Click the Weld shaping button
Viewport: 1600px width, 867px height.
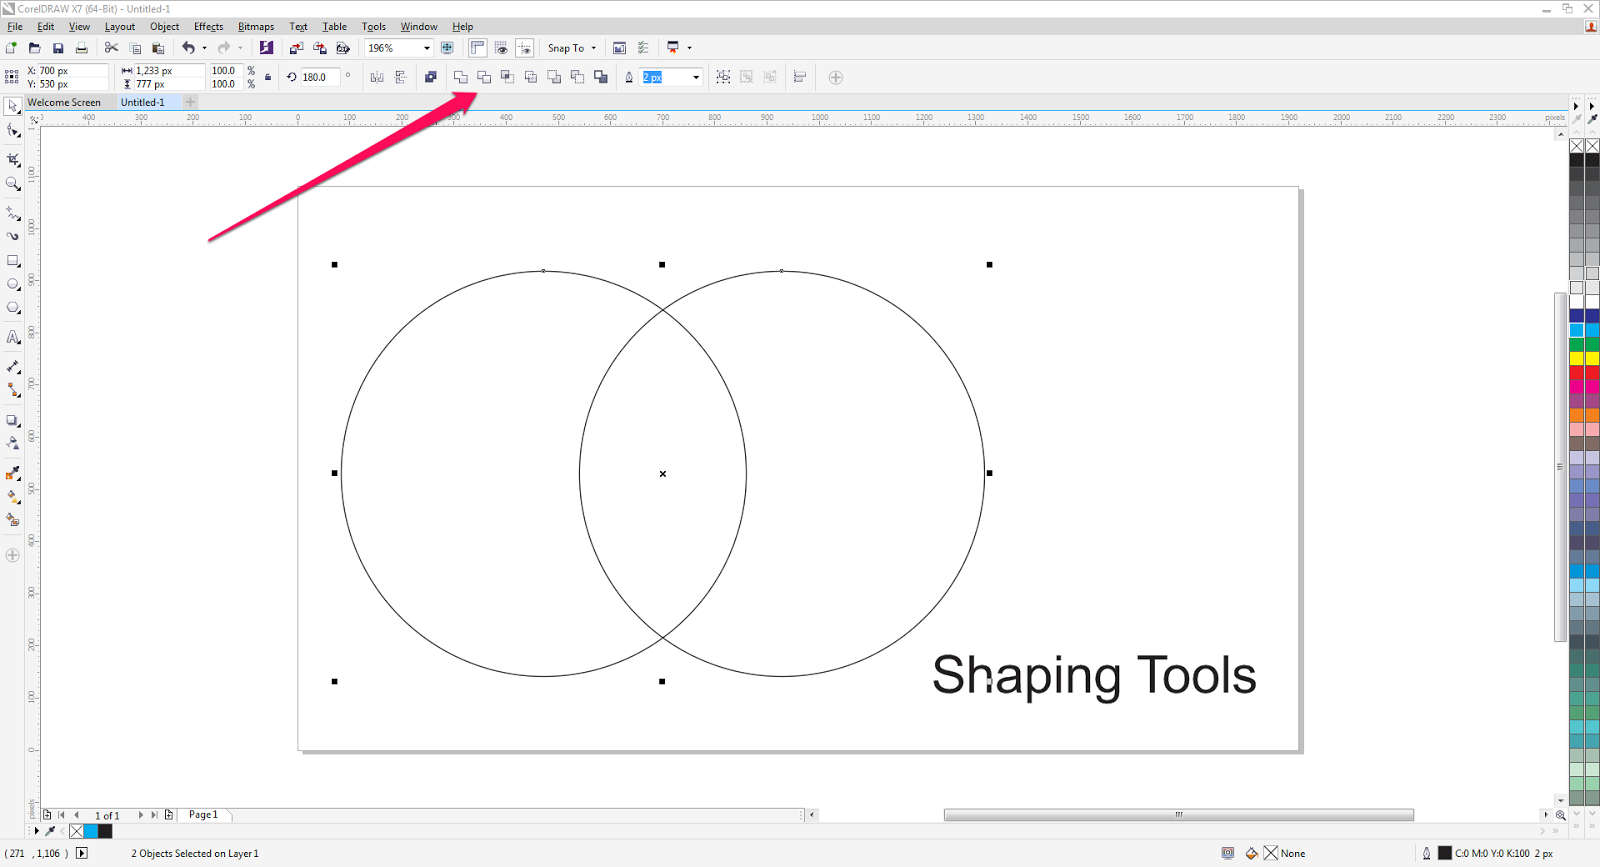461,77
